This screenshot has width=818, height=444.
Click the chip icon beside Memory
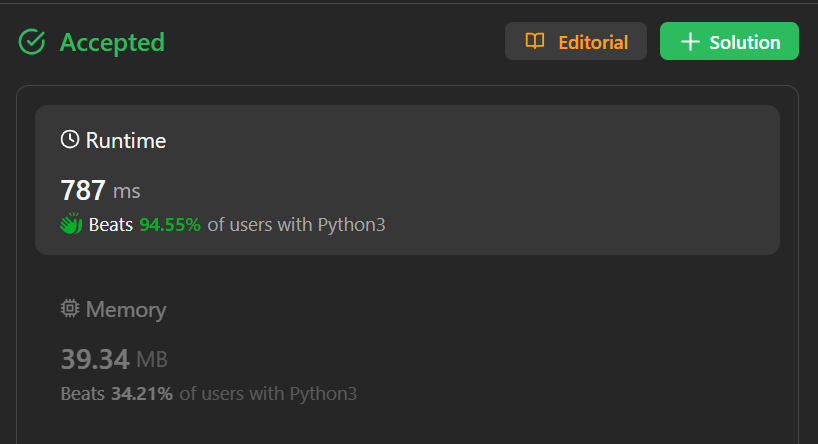[x=70, y=309]
